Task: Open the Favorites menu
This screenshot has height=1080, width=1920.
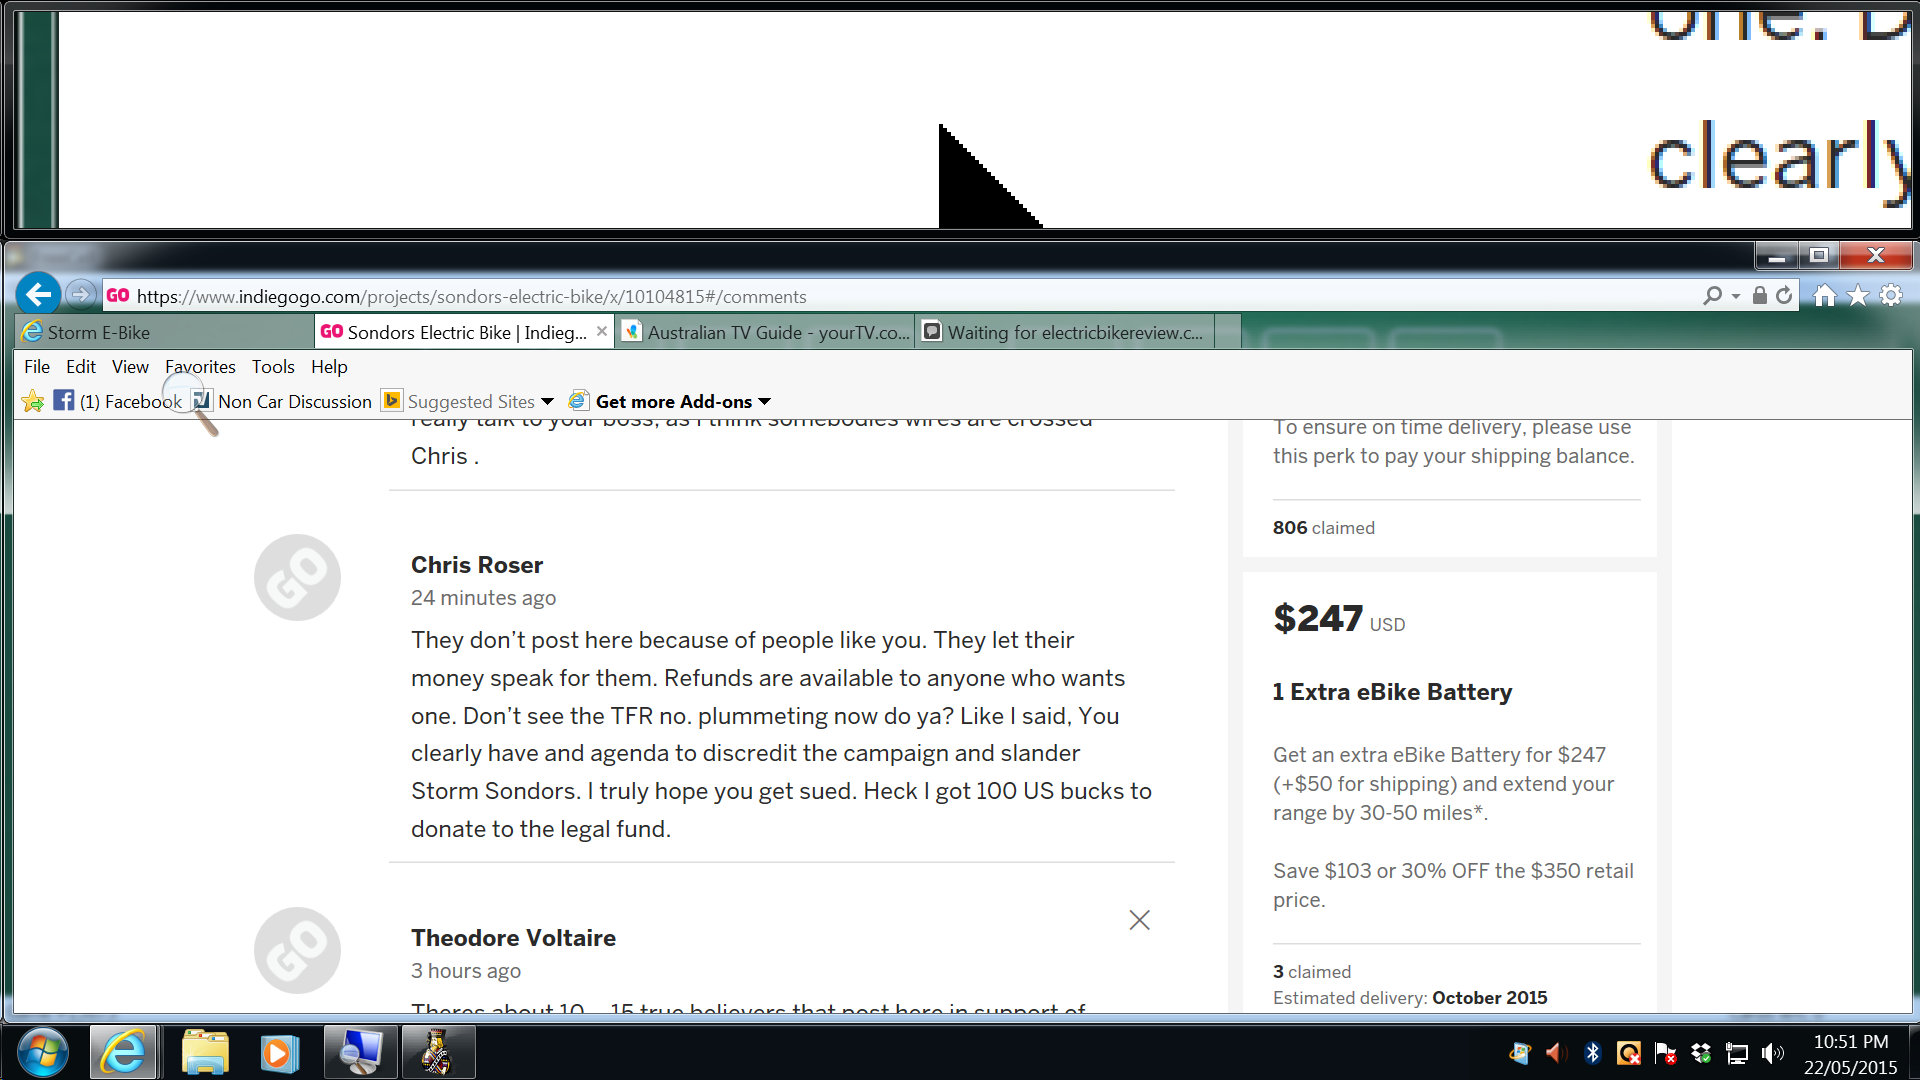Action: pyautogui.click(x=200, y=367)
